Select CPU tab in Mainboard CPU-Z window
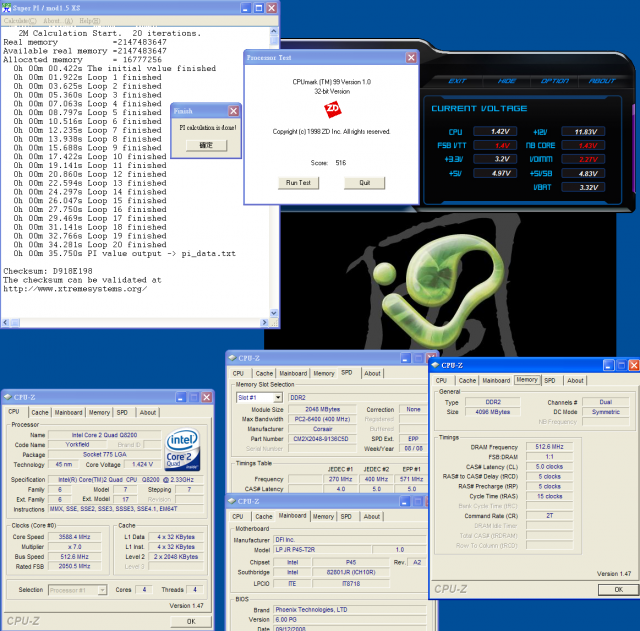The width and height of the screenshot is (640, 631). pyautogui.click(x=238, y=516)
